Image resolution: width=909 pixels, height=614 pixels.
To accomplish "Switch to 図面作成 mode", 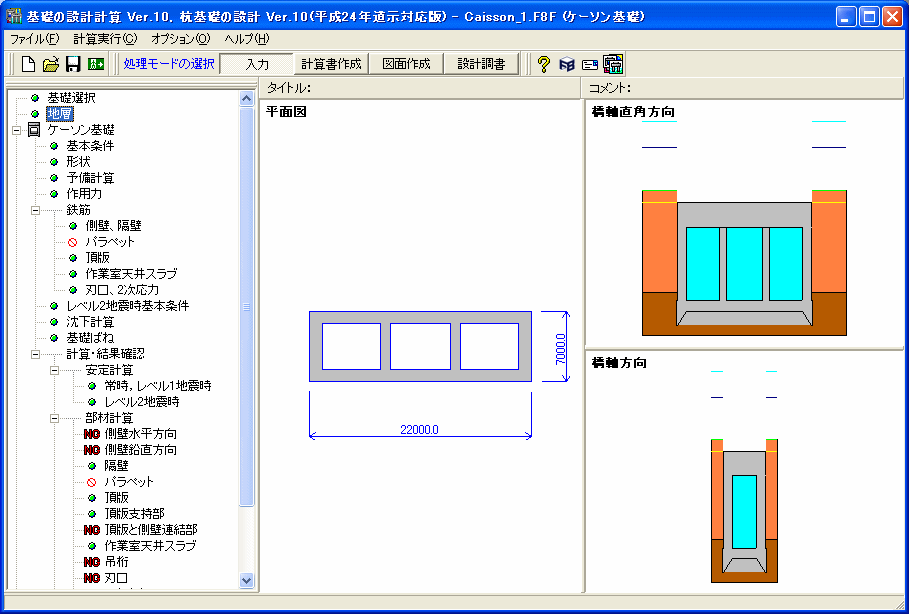I will (x=406, y=64).
